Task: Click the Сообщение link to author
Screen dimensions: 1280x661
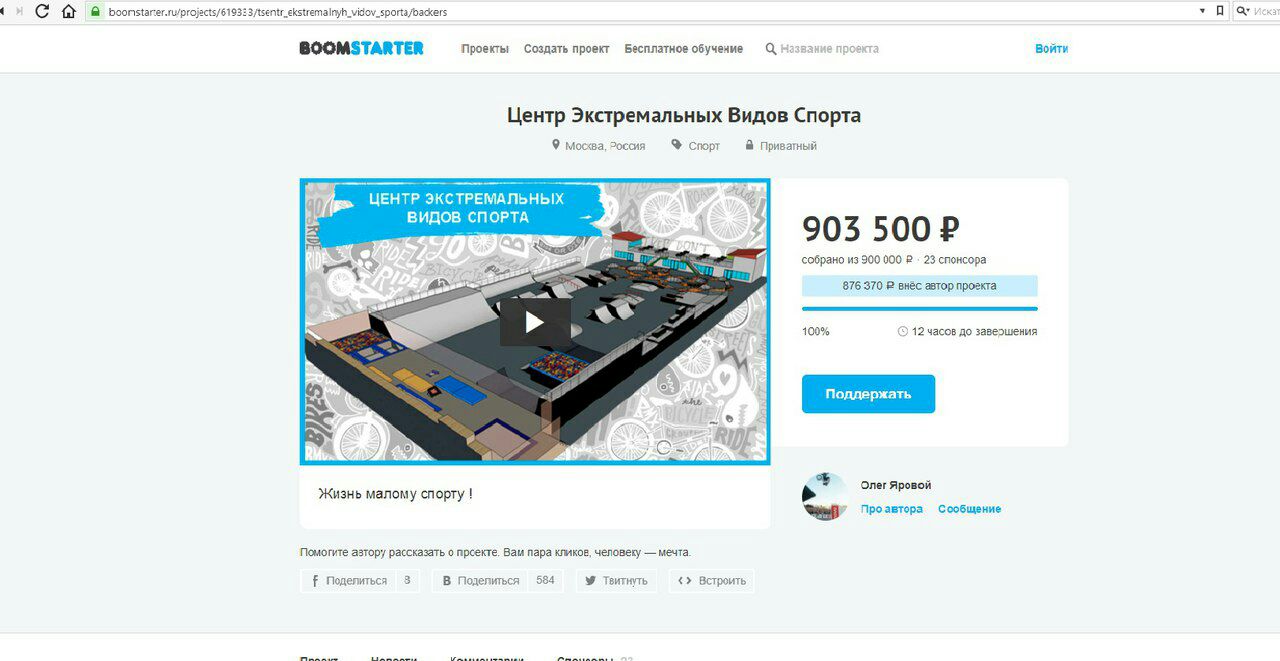Action: point(969,509)
